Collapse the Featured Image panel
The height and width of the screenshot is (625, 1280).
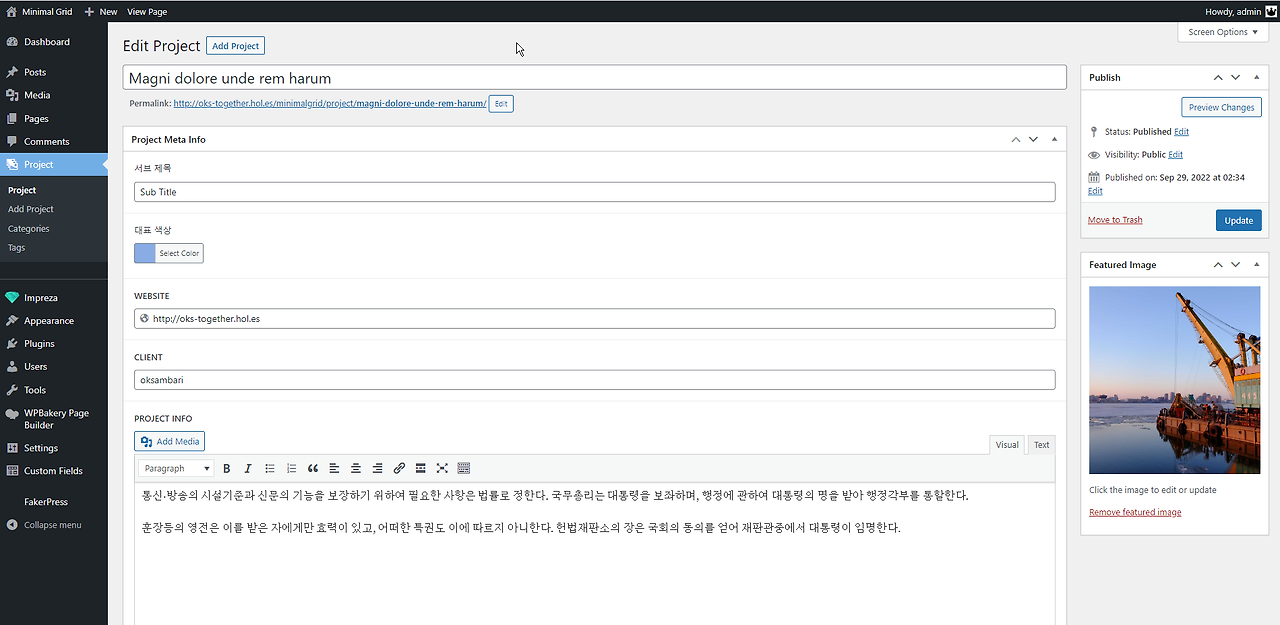click(1257, 265)
